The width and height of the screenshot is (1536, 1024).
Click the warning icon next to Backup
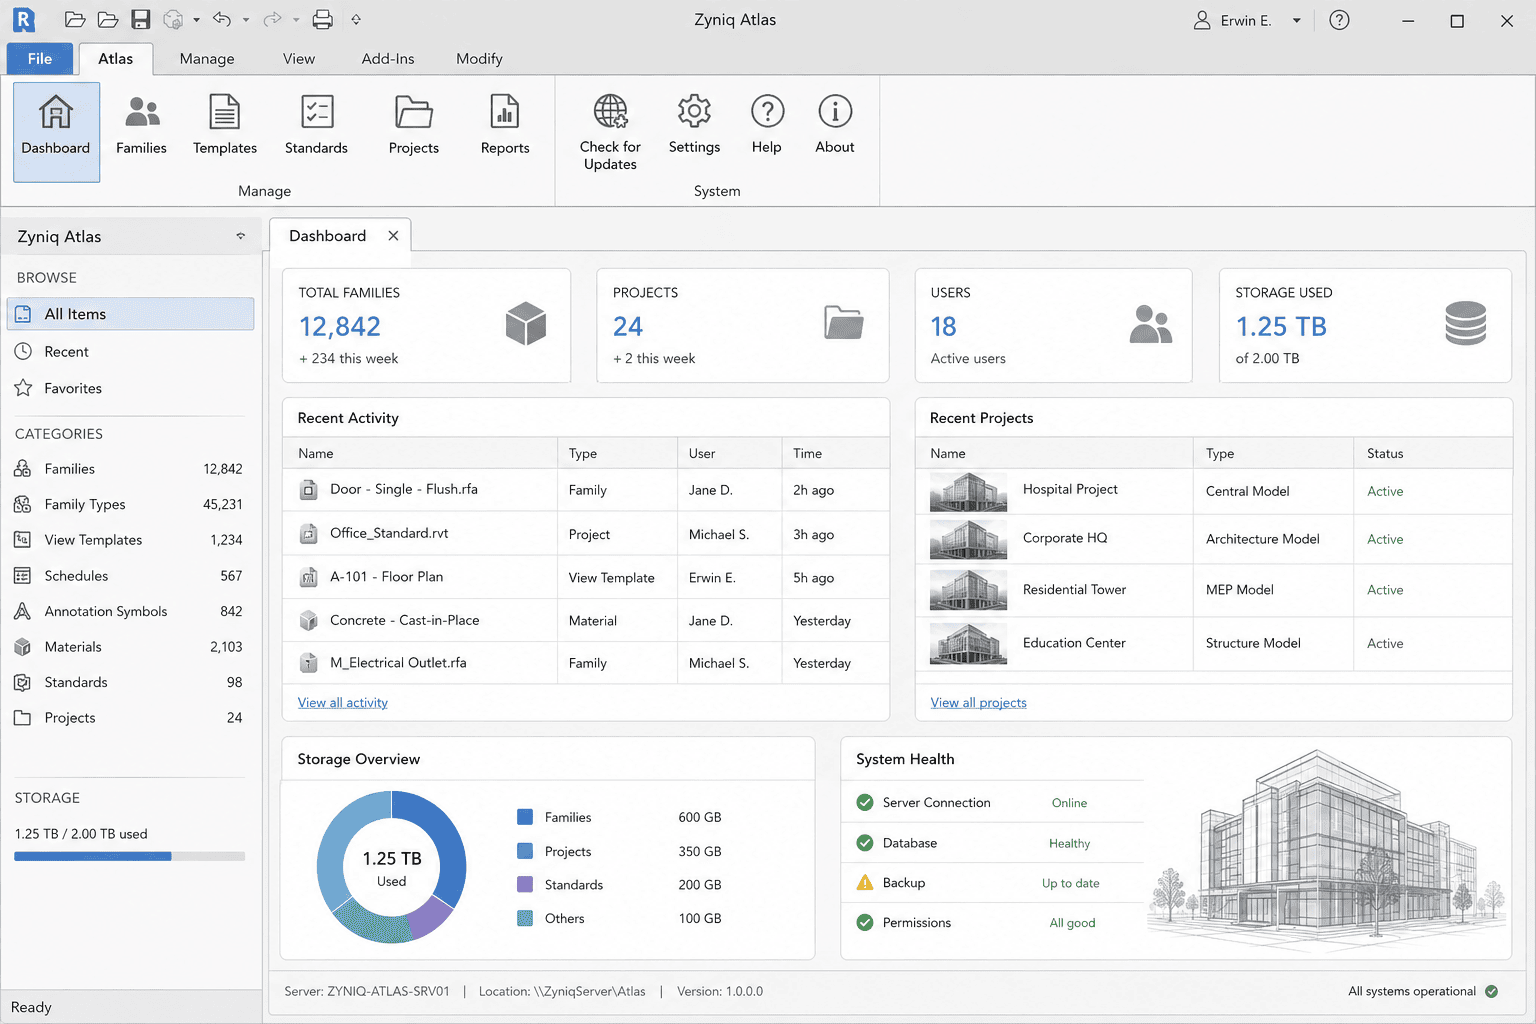click(x=865, y=883)
